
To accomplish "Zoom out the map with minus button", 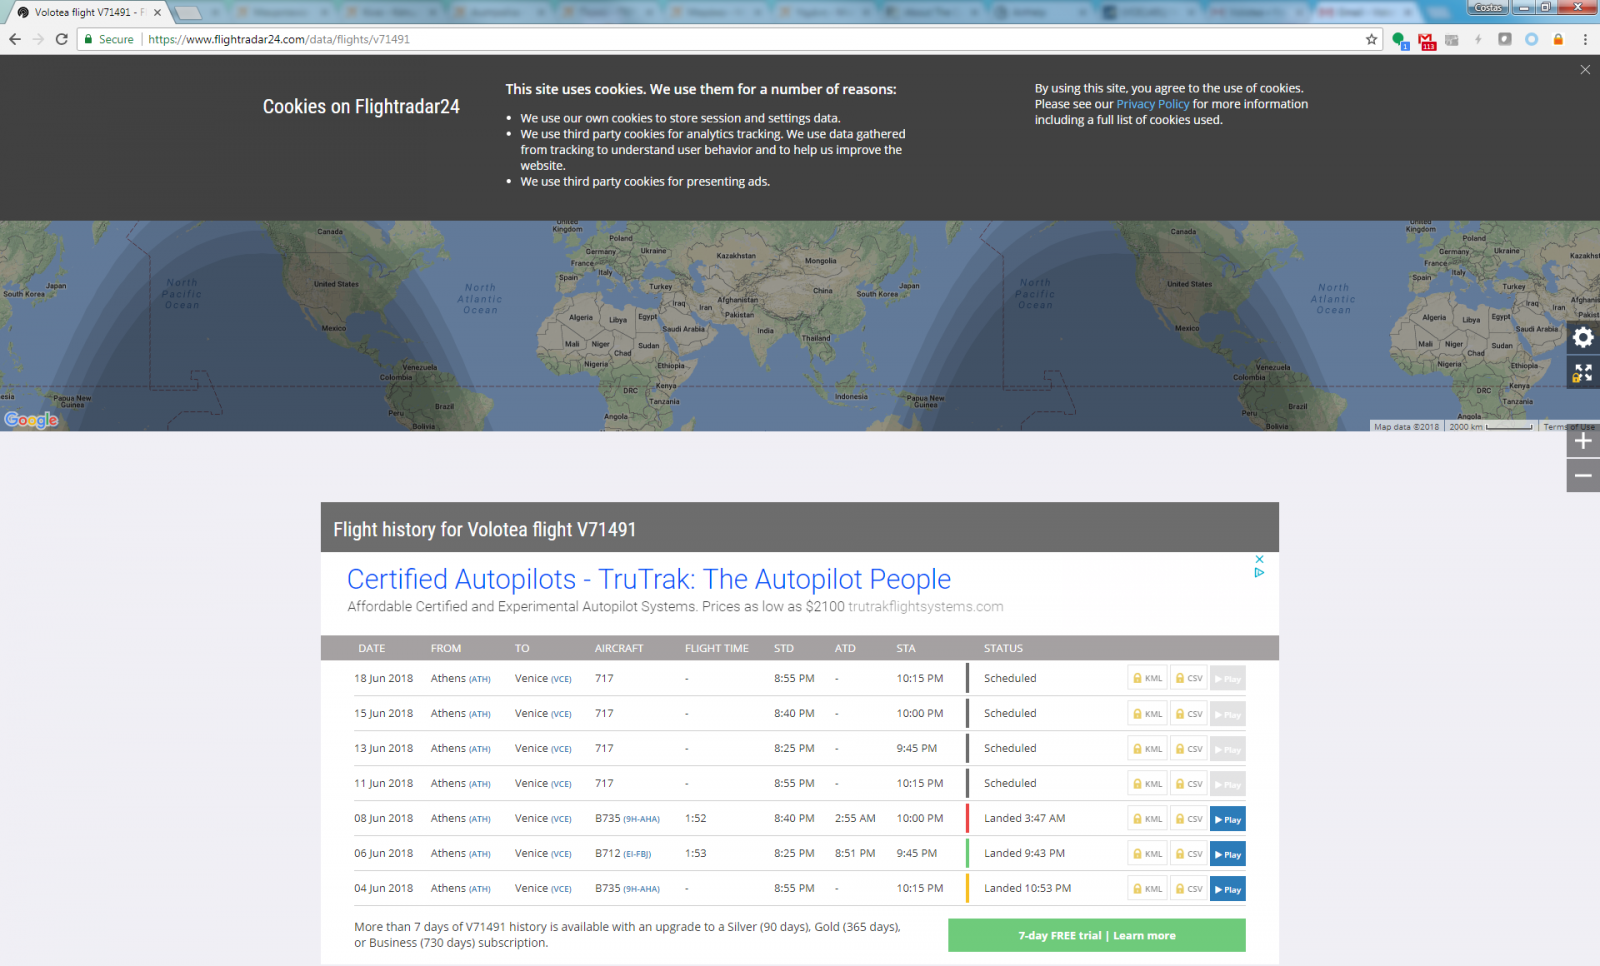I will (1583, 476).
